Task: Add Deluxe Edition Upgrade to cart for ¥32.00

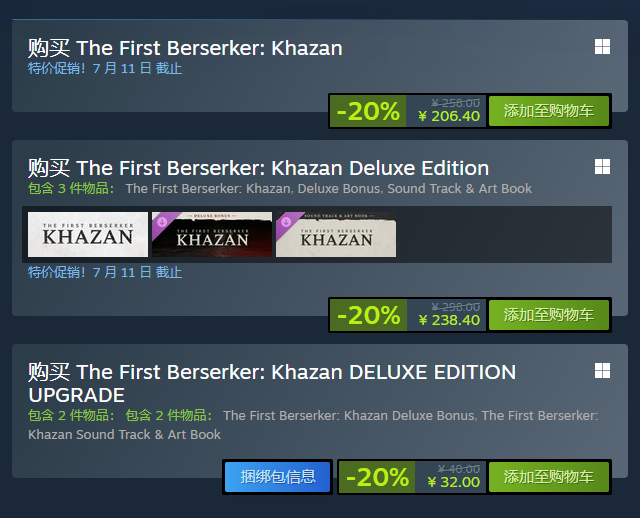Action: point(555,476)
